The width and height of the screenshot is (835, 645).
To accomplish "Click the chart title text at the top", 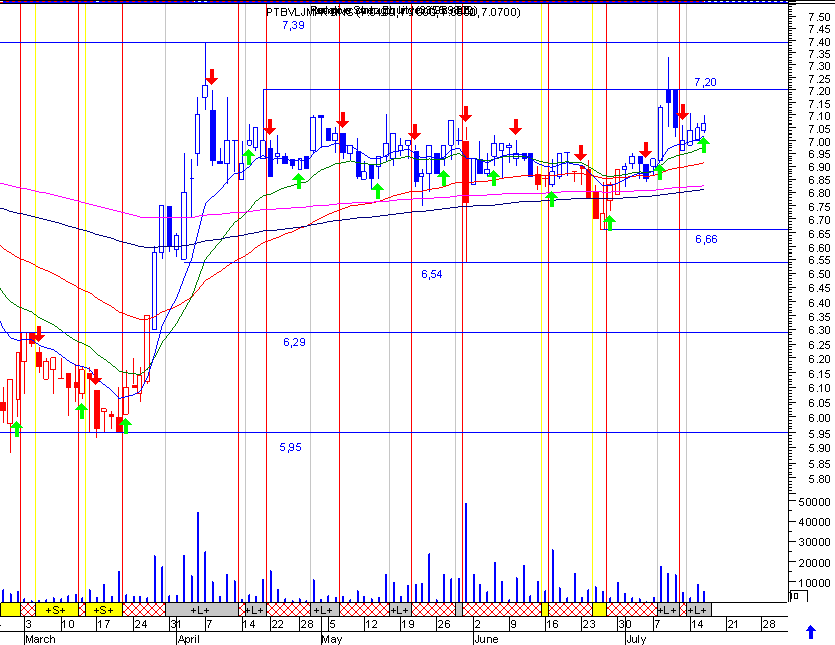I will 393,11.
